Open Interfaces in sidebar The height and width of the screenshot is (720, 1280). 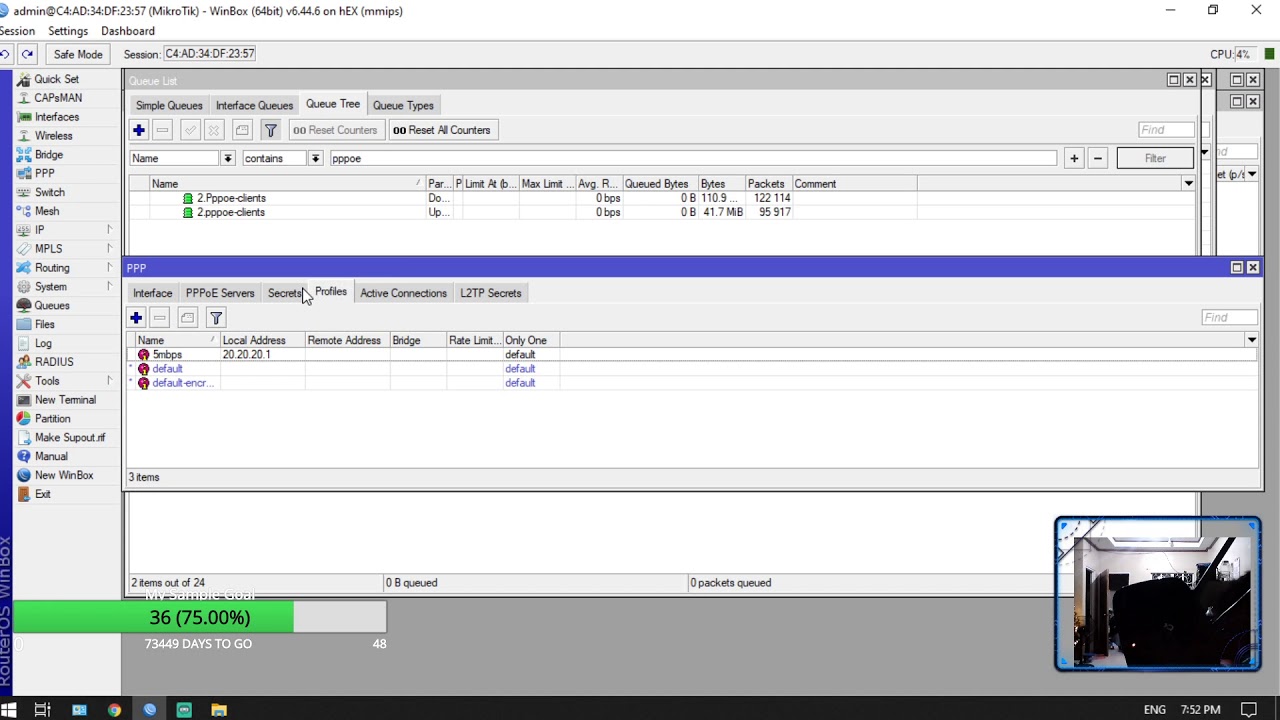56,117
